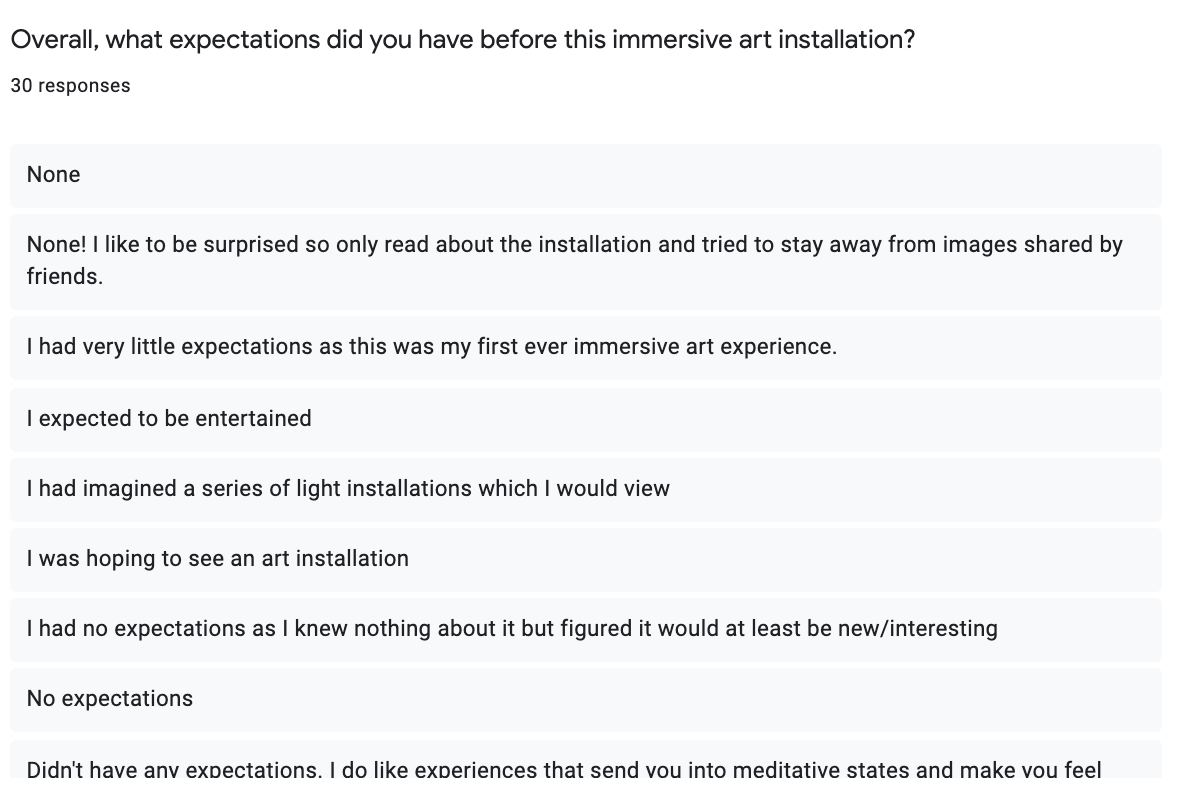Click the word "friends." in the second response

tap(65, 276)
